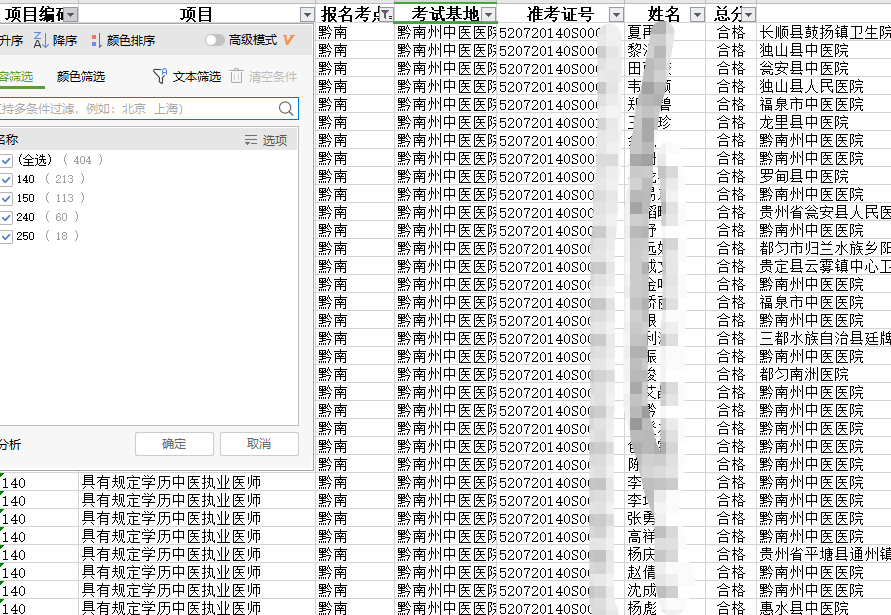Expand the 姓名 column filter dropdown
Image resolution: width=891 pixels, height=615 pixels.
[698, 14]
